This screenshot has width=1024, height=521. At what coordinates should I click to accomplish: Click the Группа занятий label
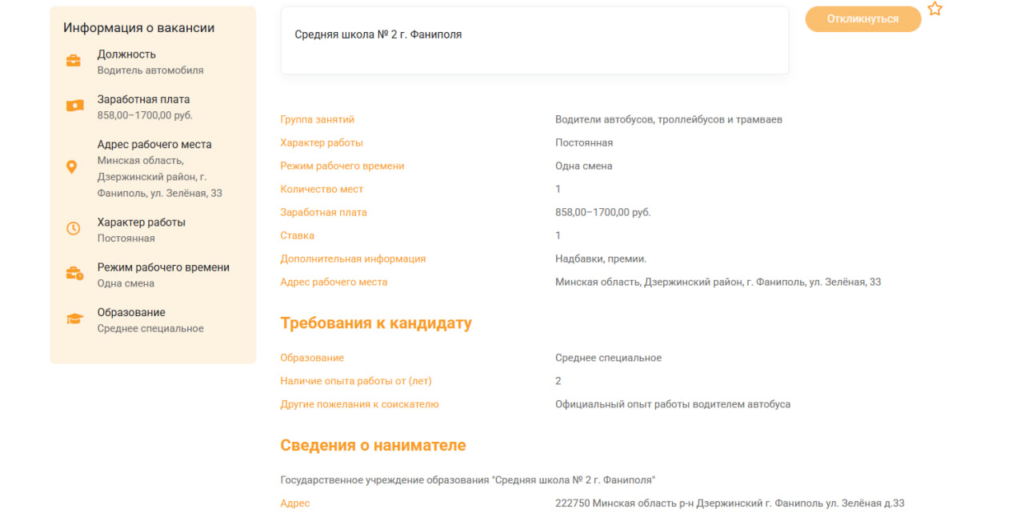tap(317, 120)
